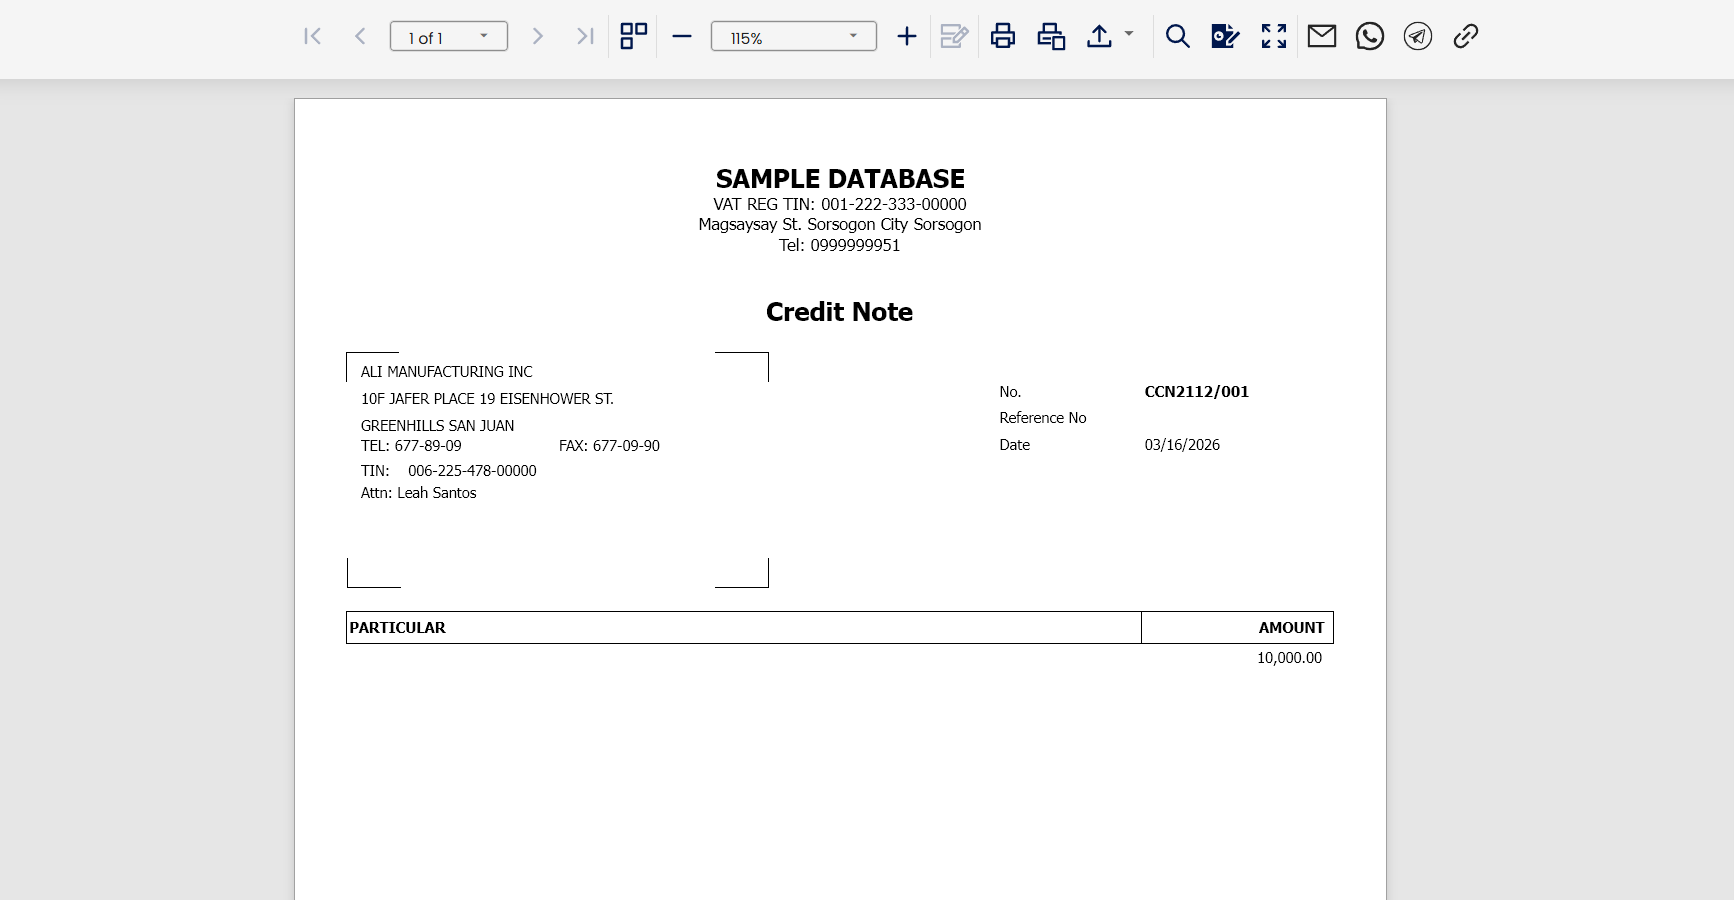
Task: Zoom out with the minus icon
Action: 682,37
